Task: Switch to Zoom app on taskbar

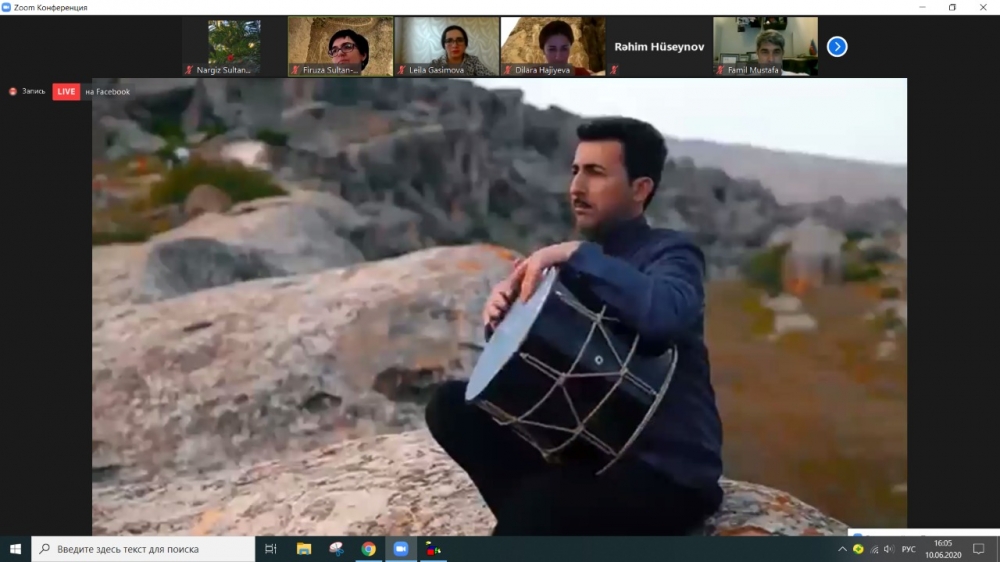Action: pos(401,549)
